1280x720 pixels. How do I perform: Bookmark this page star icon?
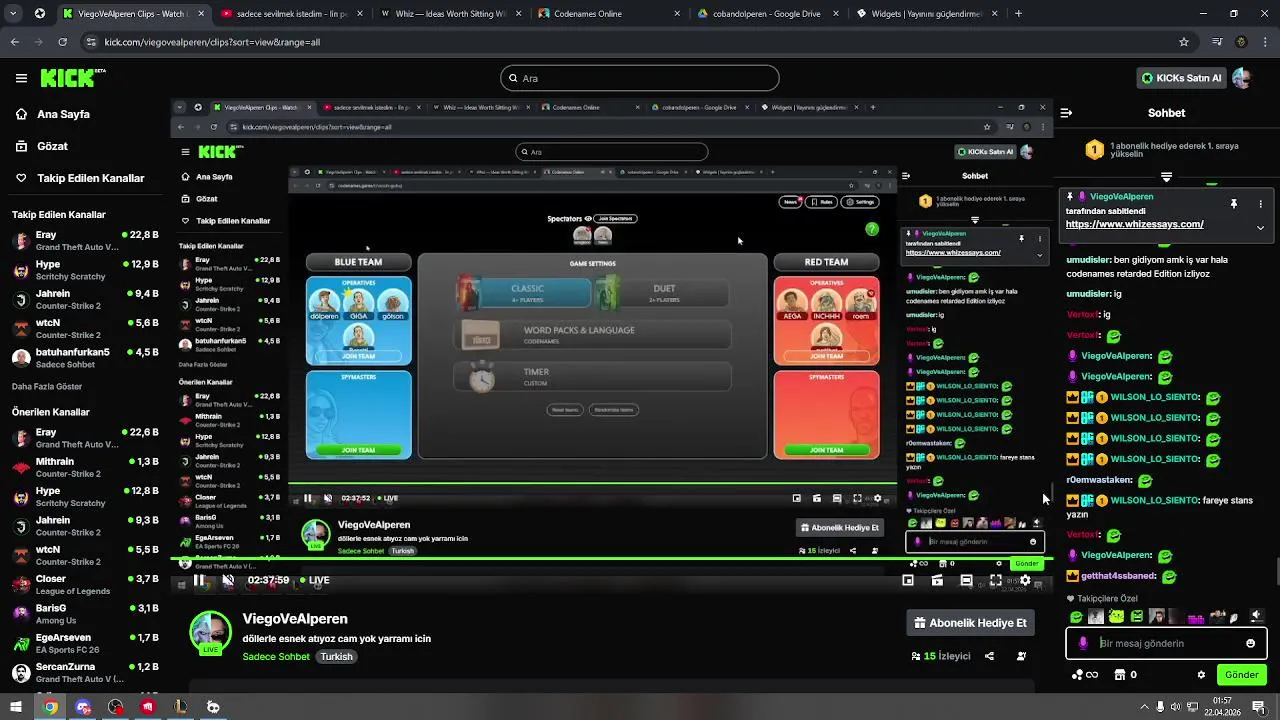[1184, 42]
